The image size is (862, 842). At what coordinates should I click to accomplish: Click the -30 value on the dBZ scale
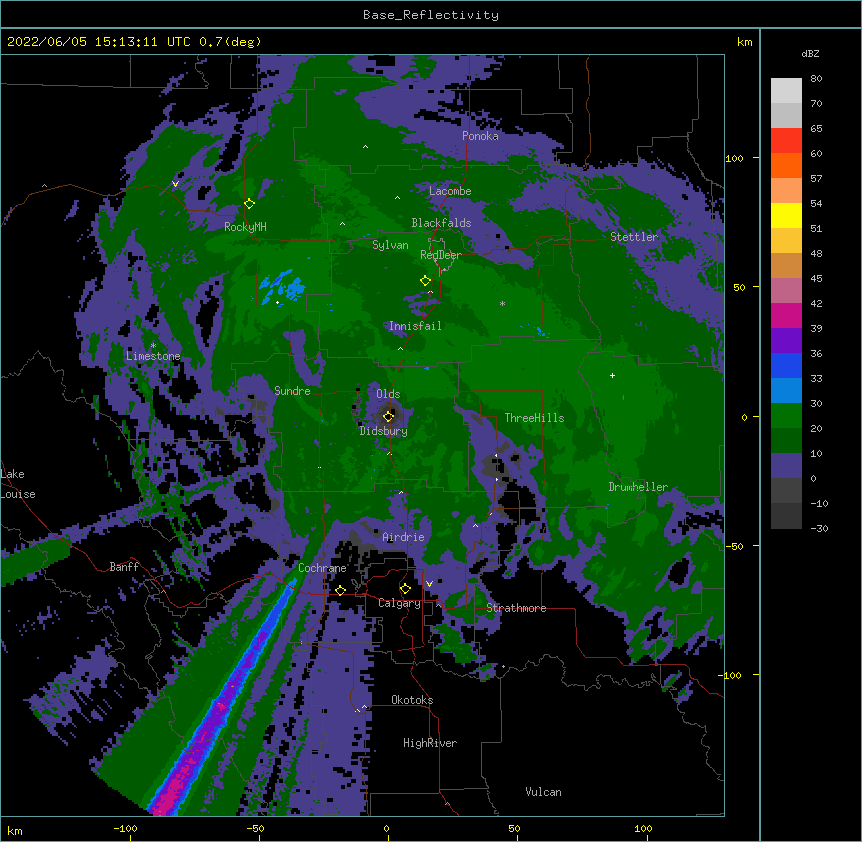tap(819, 528)
